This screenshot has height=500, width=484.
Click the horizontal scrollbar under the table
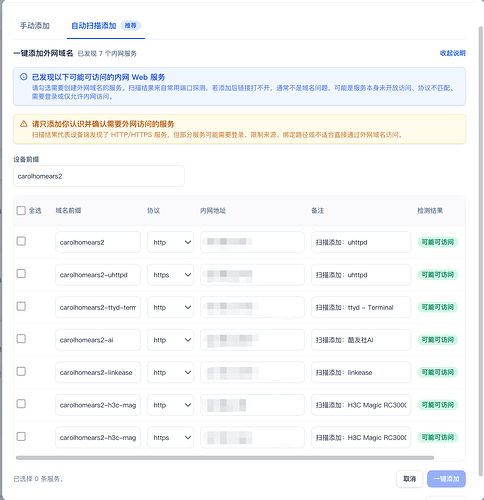225,458
